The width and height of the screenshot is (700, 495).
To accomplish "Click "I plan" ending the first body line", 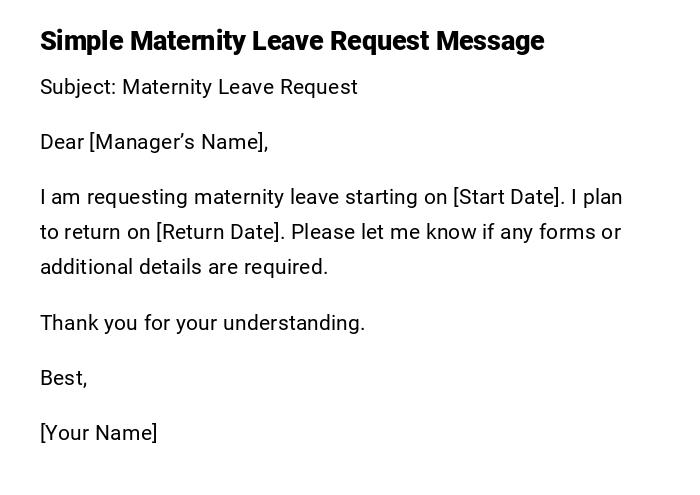I will [597, 197].
